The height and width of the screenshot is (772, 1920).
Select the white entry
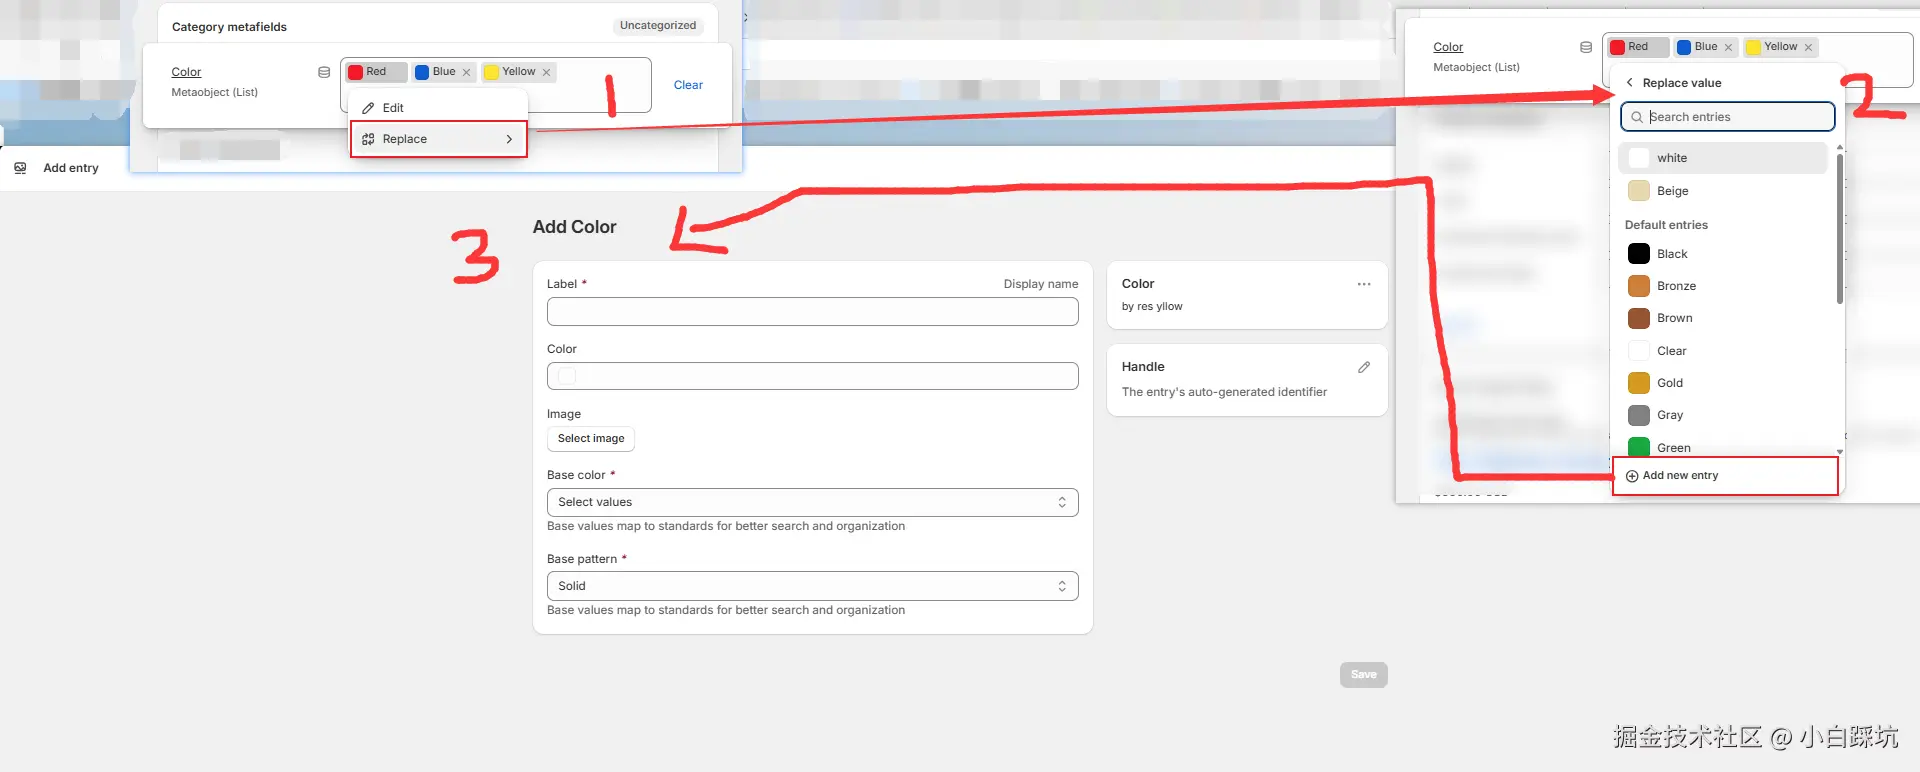[x=1723, y=158]
